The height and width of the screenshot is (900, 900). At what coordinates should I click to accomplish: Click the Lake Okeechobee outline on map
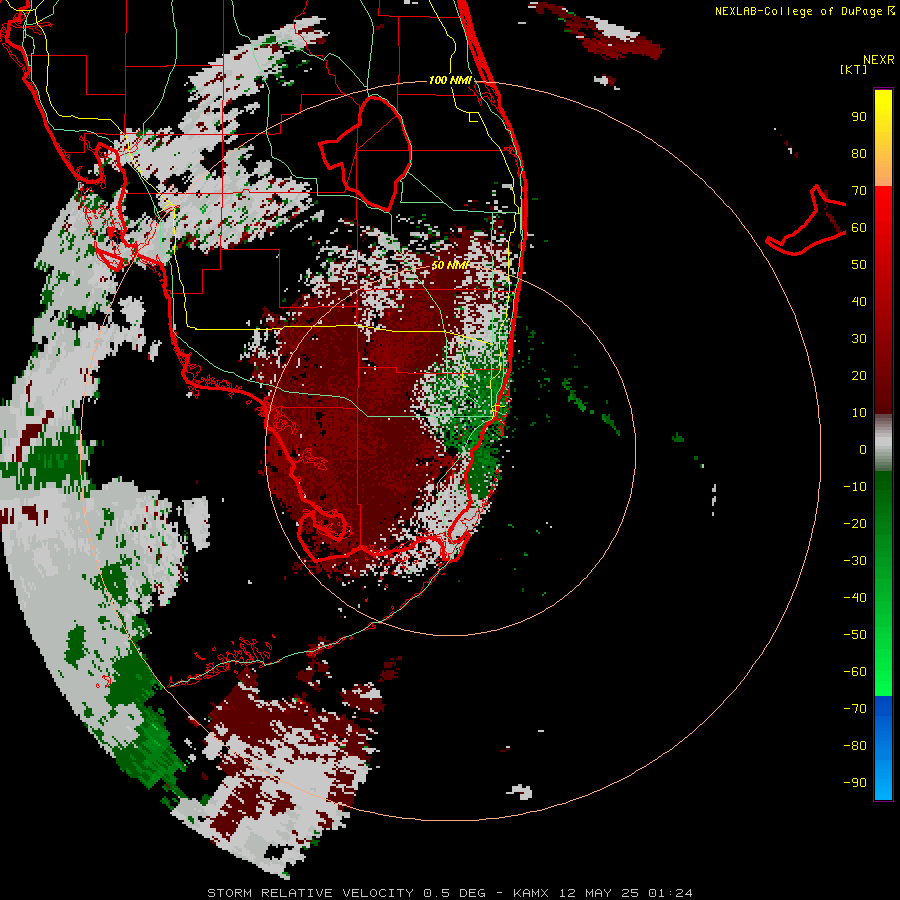click(x=367, y=152)
